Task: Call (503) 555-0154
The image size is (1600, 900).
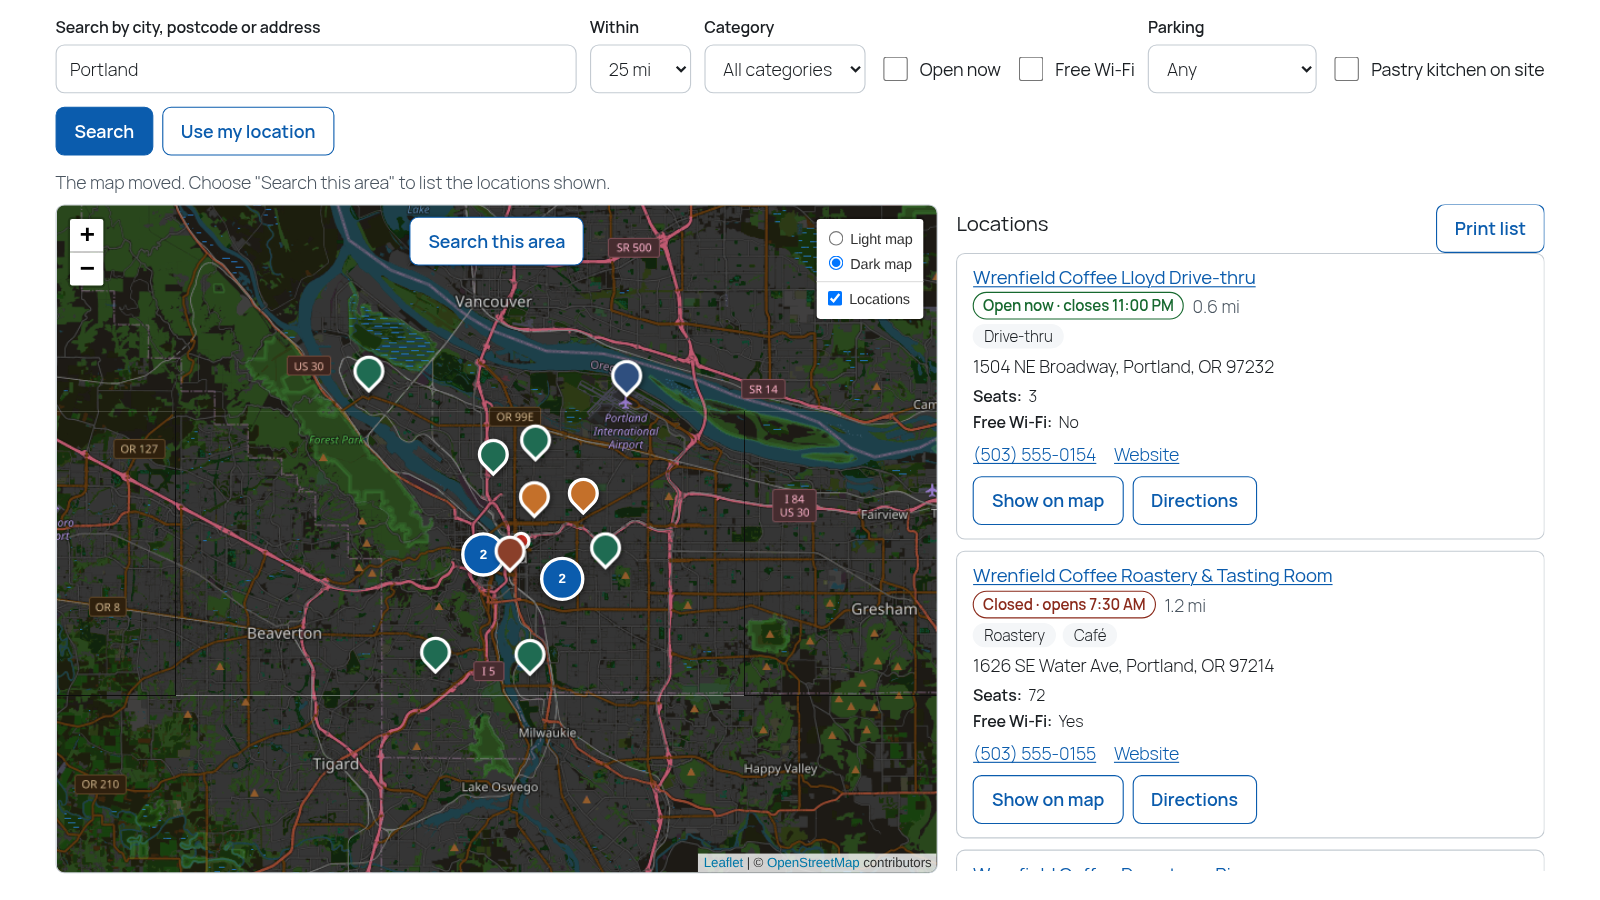Action: [1035, 455]
